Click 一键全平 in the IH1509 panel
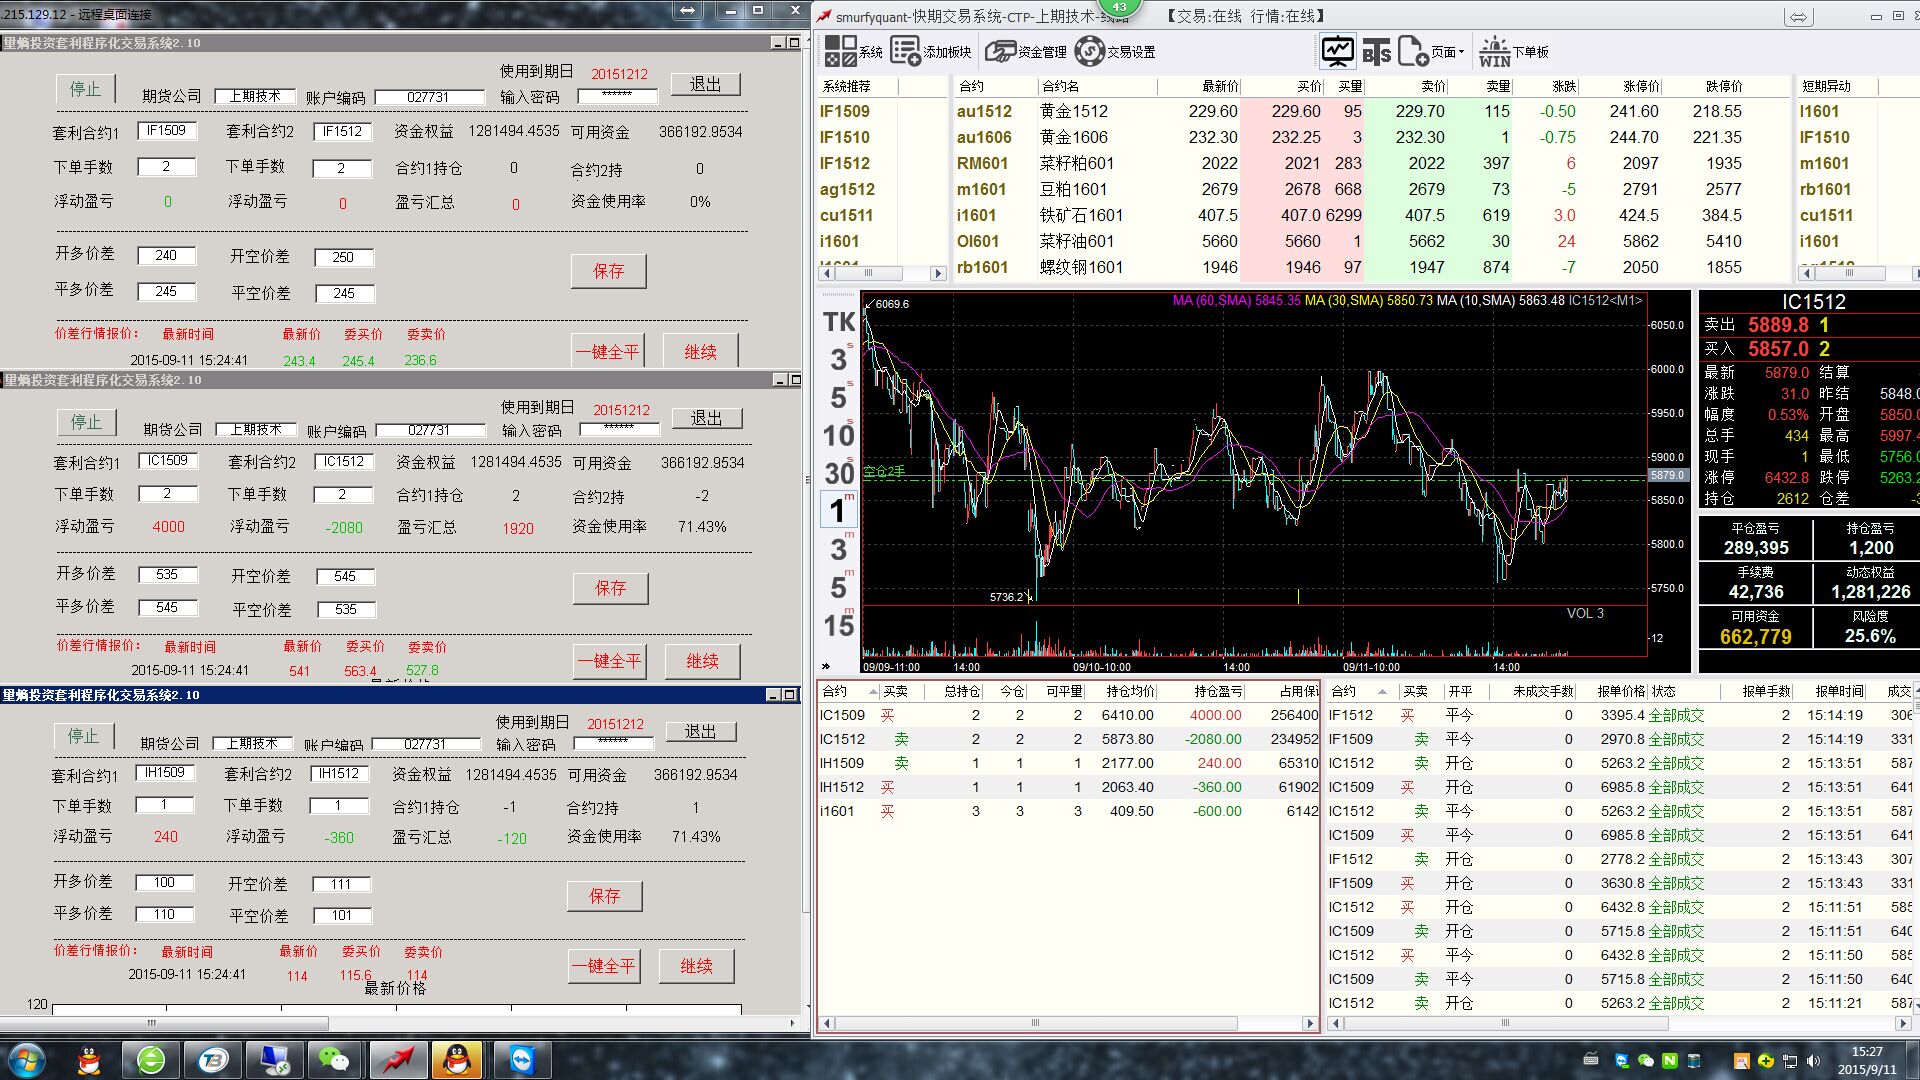Image resolution: width=1920 pixels, height=1080 pixels. click(604, 965)
